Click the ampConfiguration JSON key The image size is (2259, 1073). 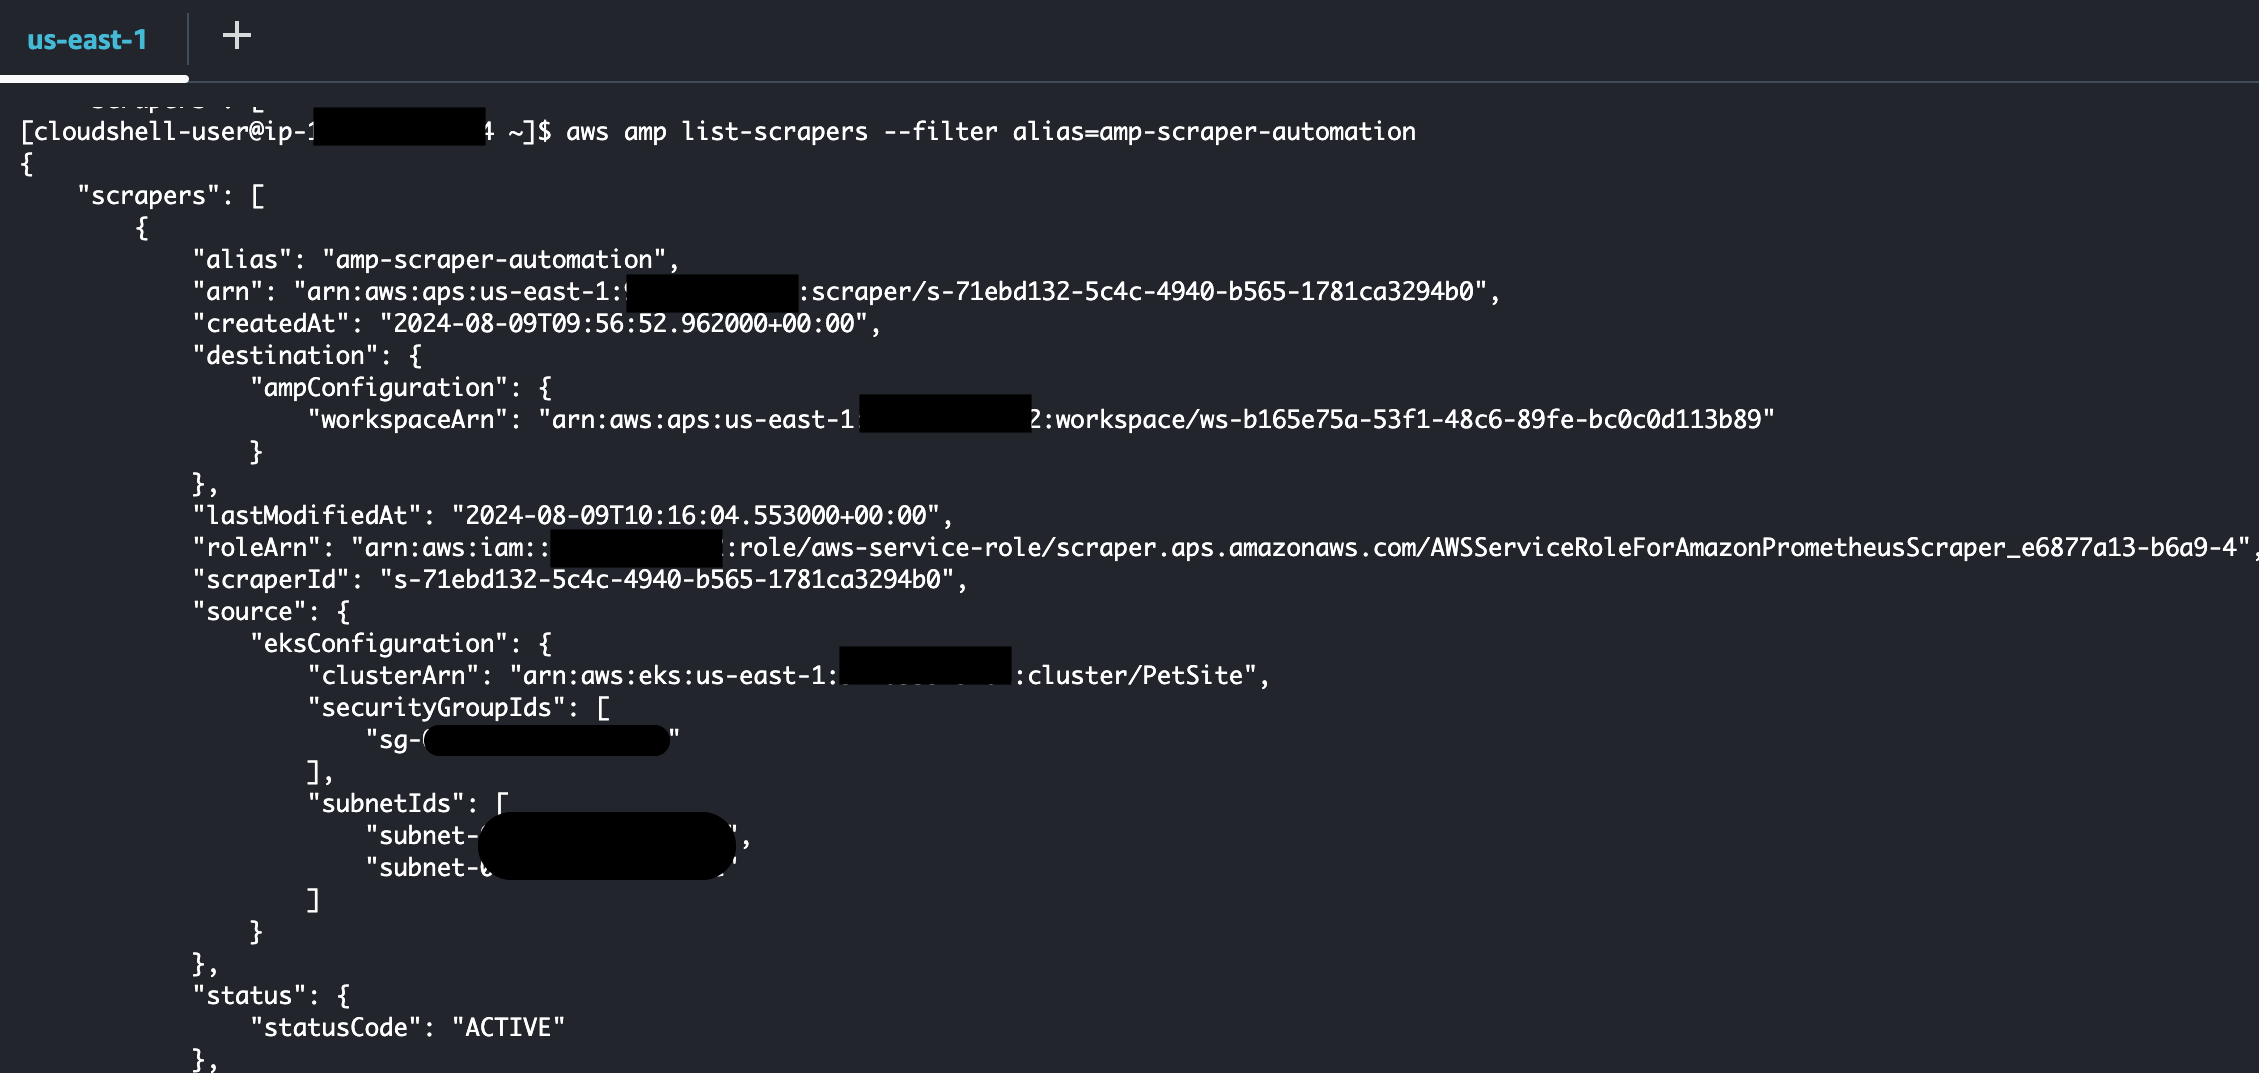click(x=382, y=387)
